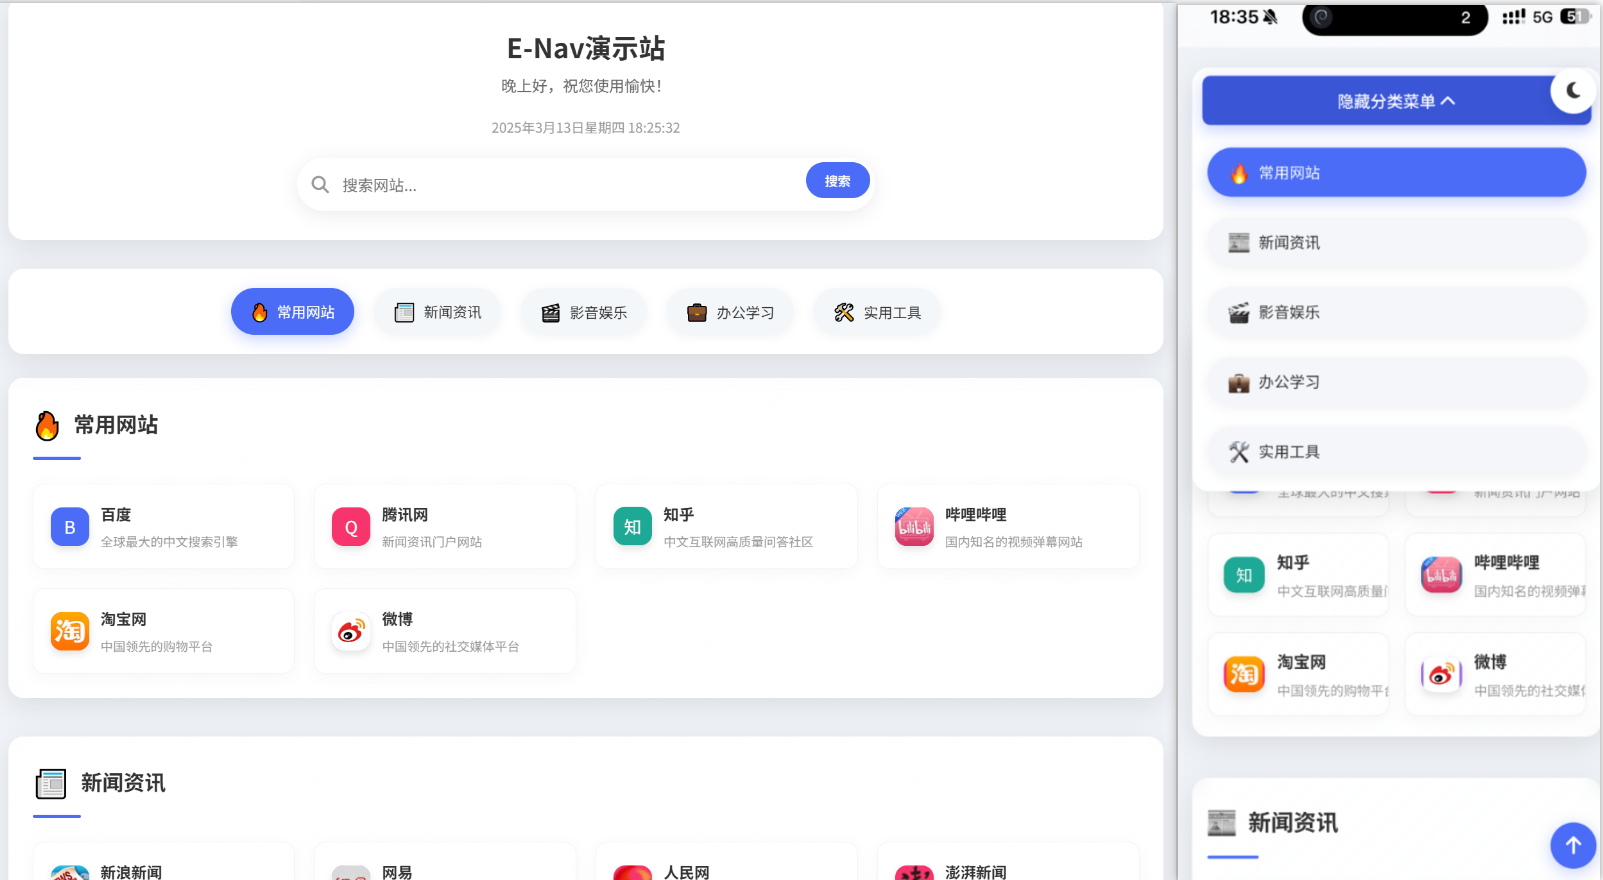Click the 淘宝网 orange icon in desktop view
1603x880 pixels.
tap(70, 632)
